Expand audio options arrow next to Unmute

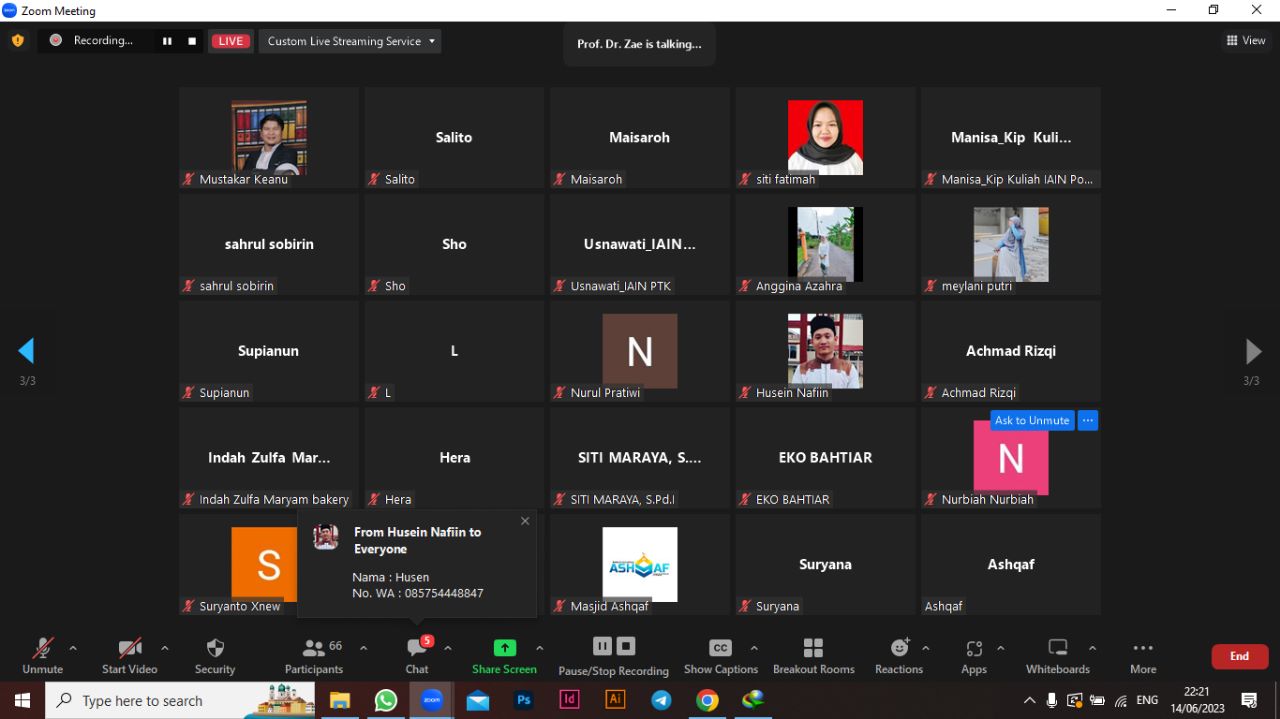coord(73,648)
